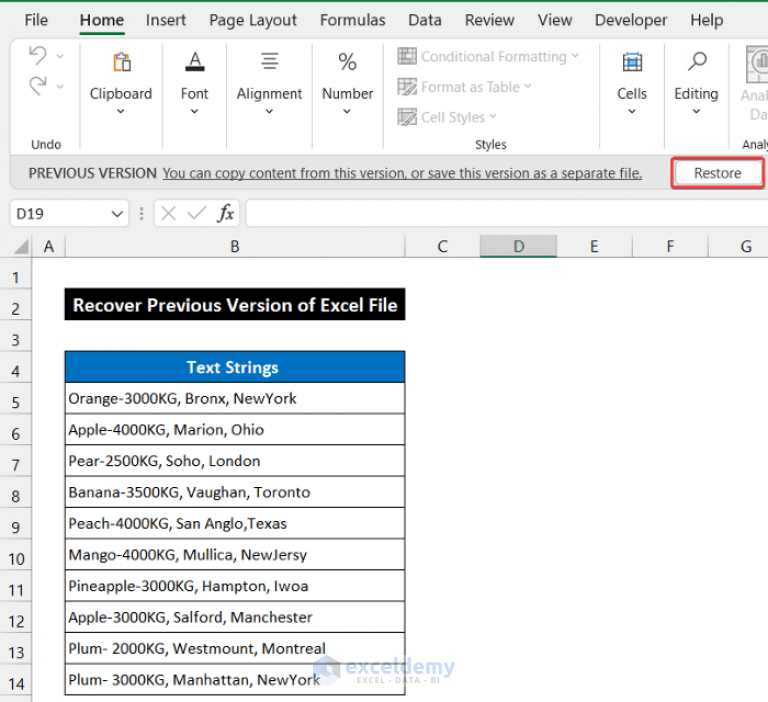Select cell Pineapple-3000KG, Hampton, Iwoa
Viewport: 768px width, 702px height.
tap(235, 586)
